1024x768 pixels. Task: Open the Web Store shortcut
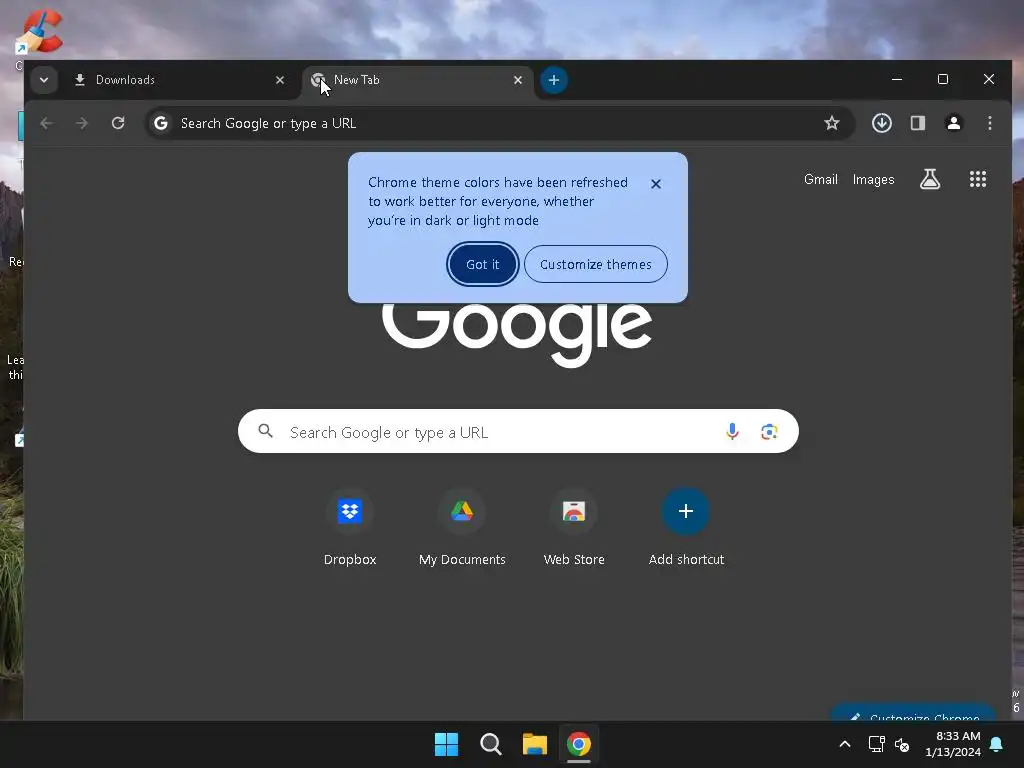574,526
